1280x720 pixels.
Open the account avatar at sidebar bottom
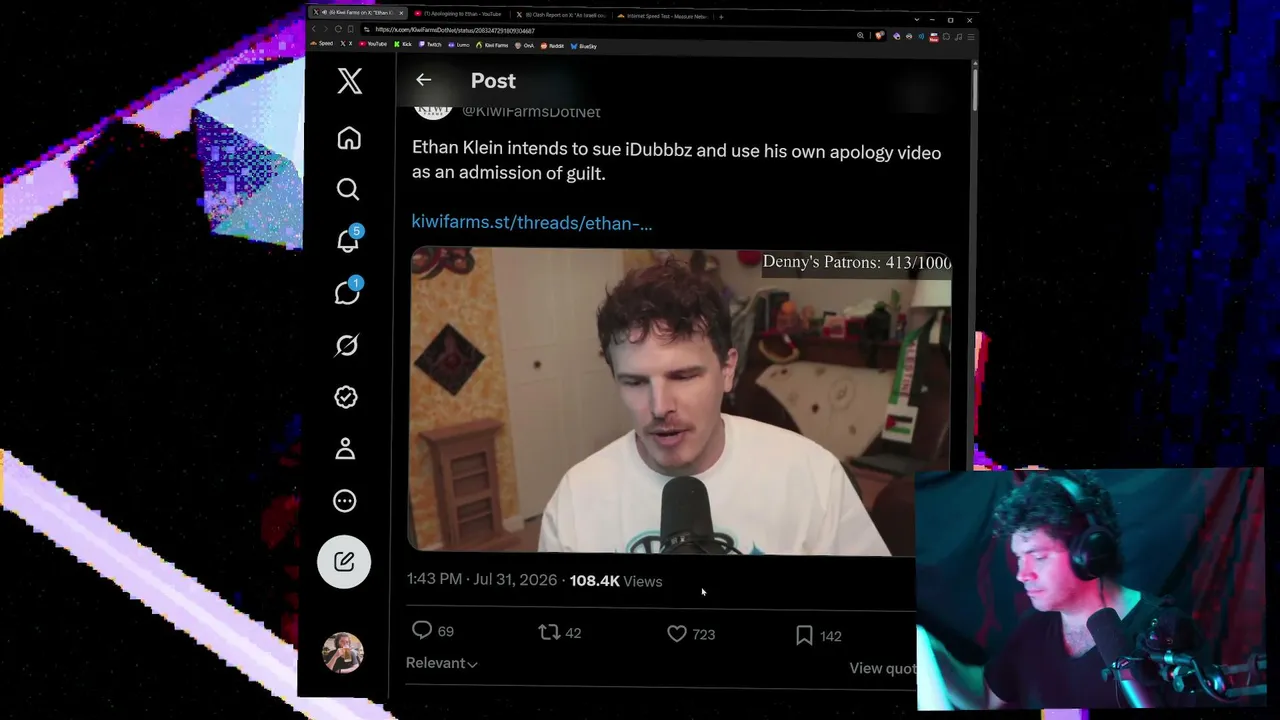(x=342, y=652)
